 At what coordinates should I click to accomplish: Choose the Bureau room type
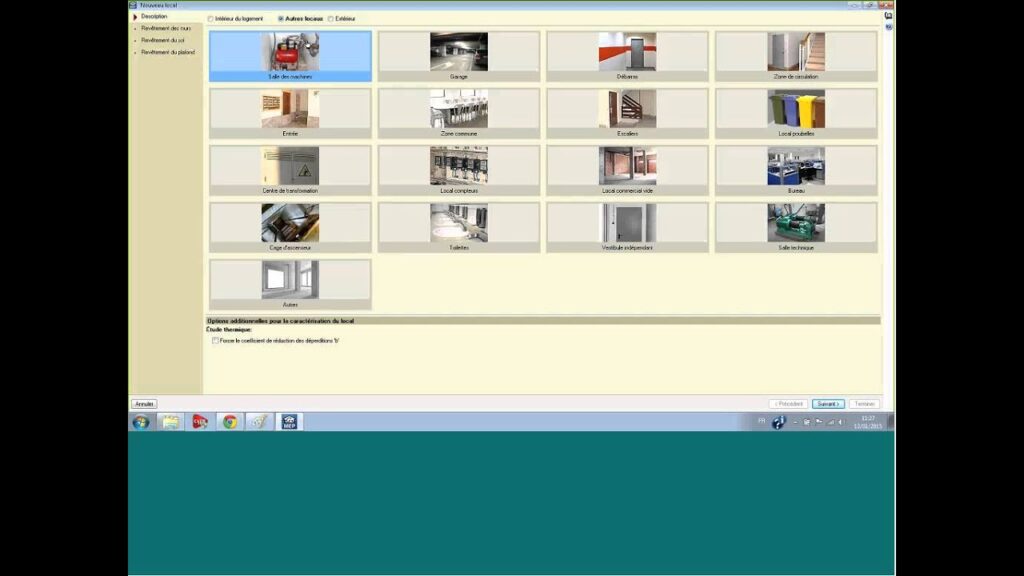(796, 170)
